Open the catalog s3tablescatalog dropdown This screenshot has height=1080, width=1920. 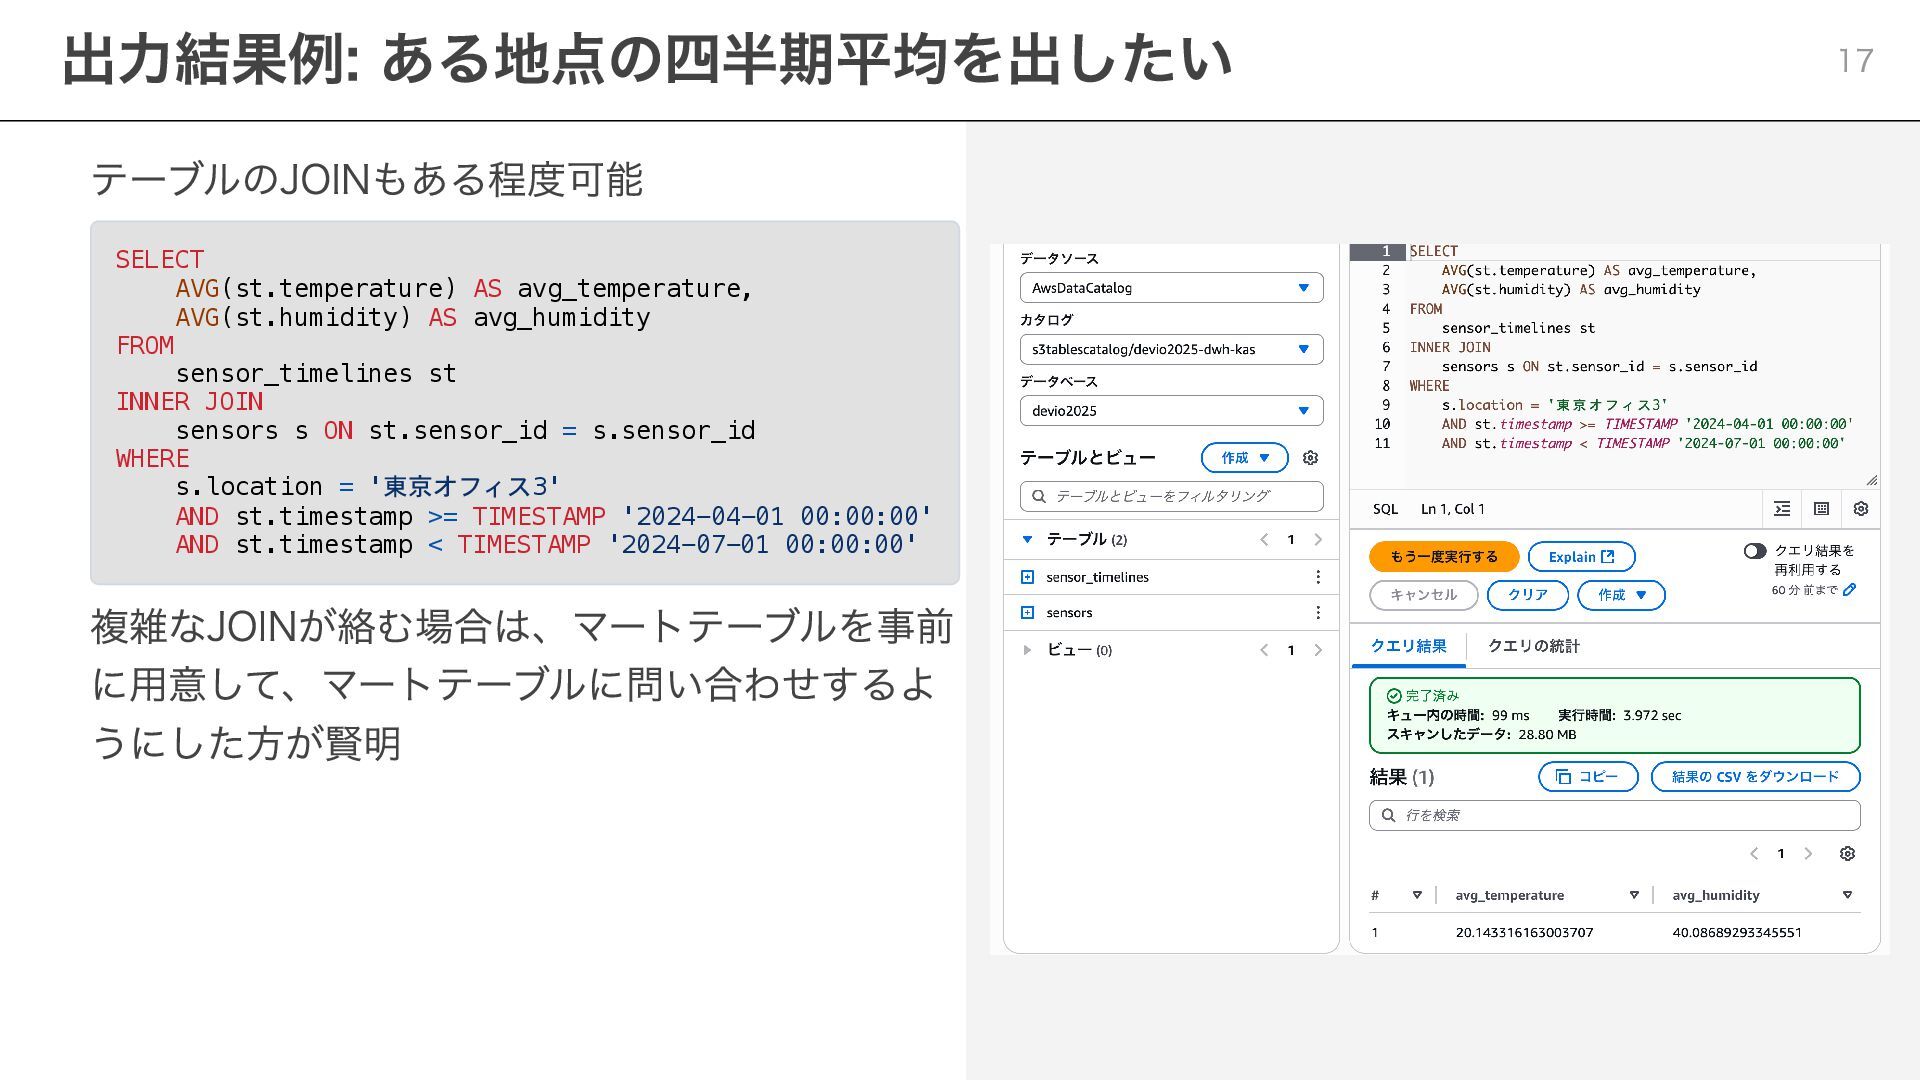(x=1171, y=349)
